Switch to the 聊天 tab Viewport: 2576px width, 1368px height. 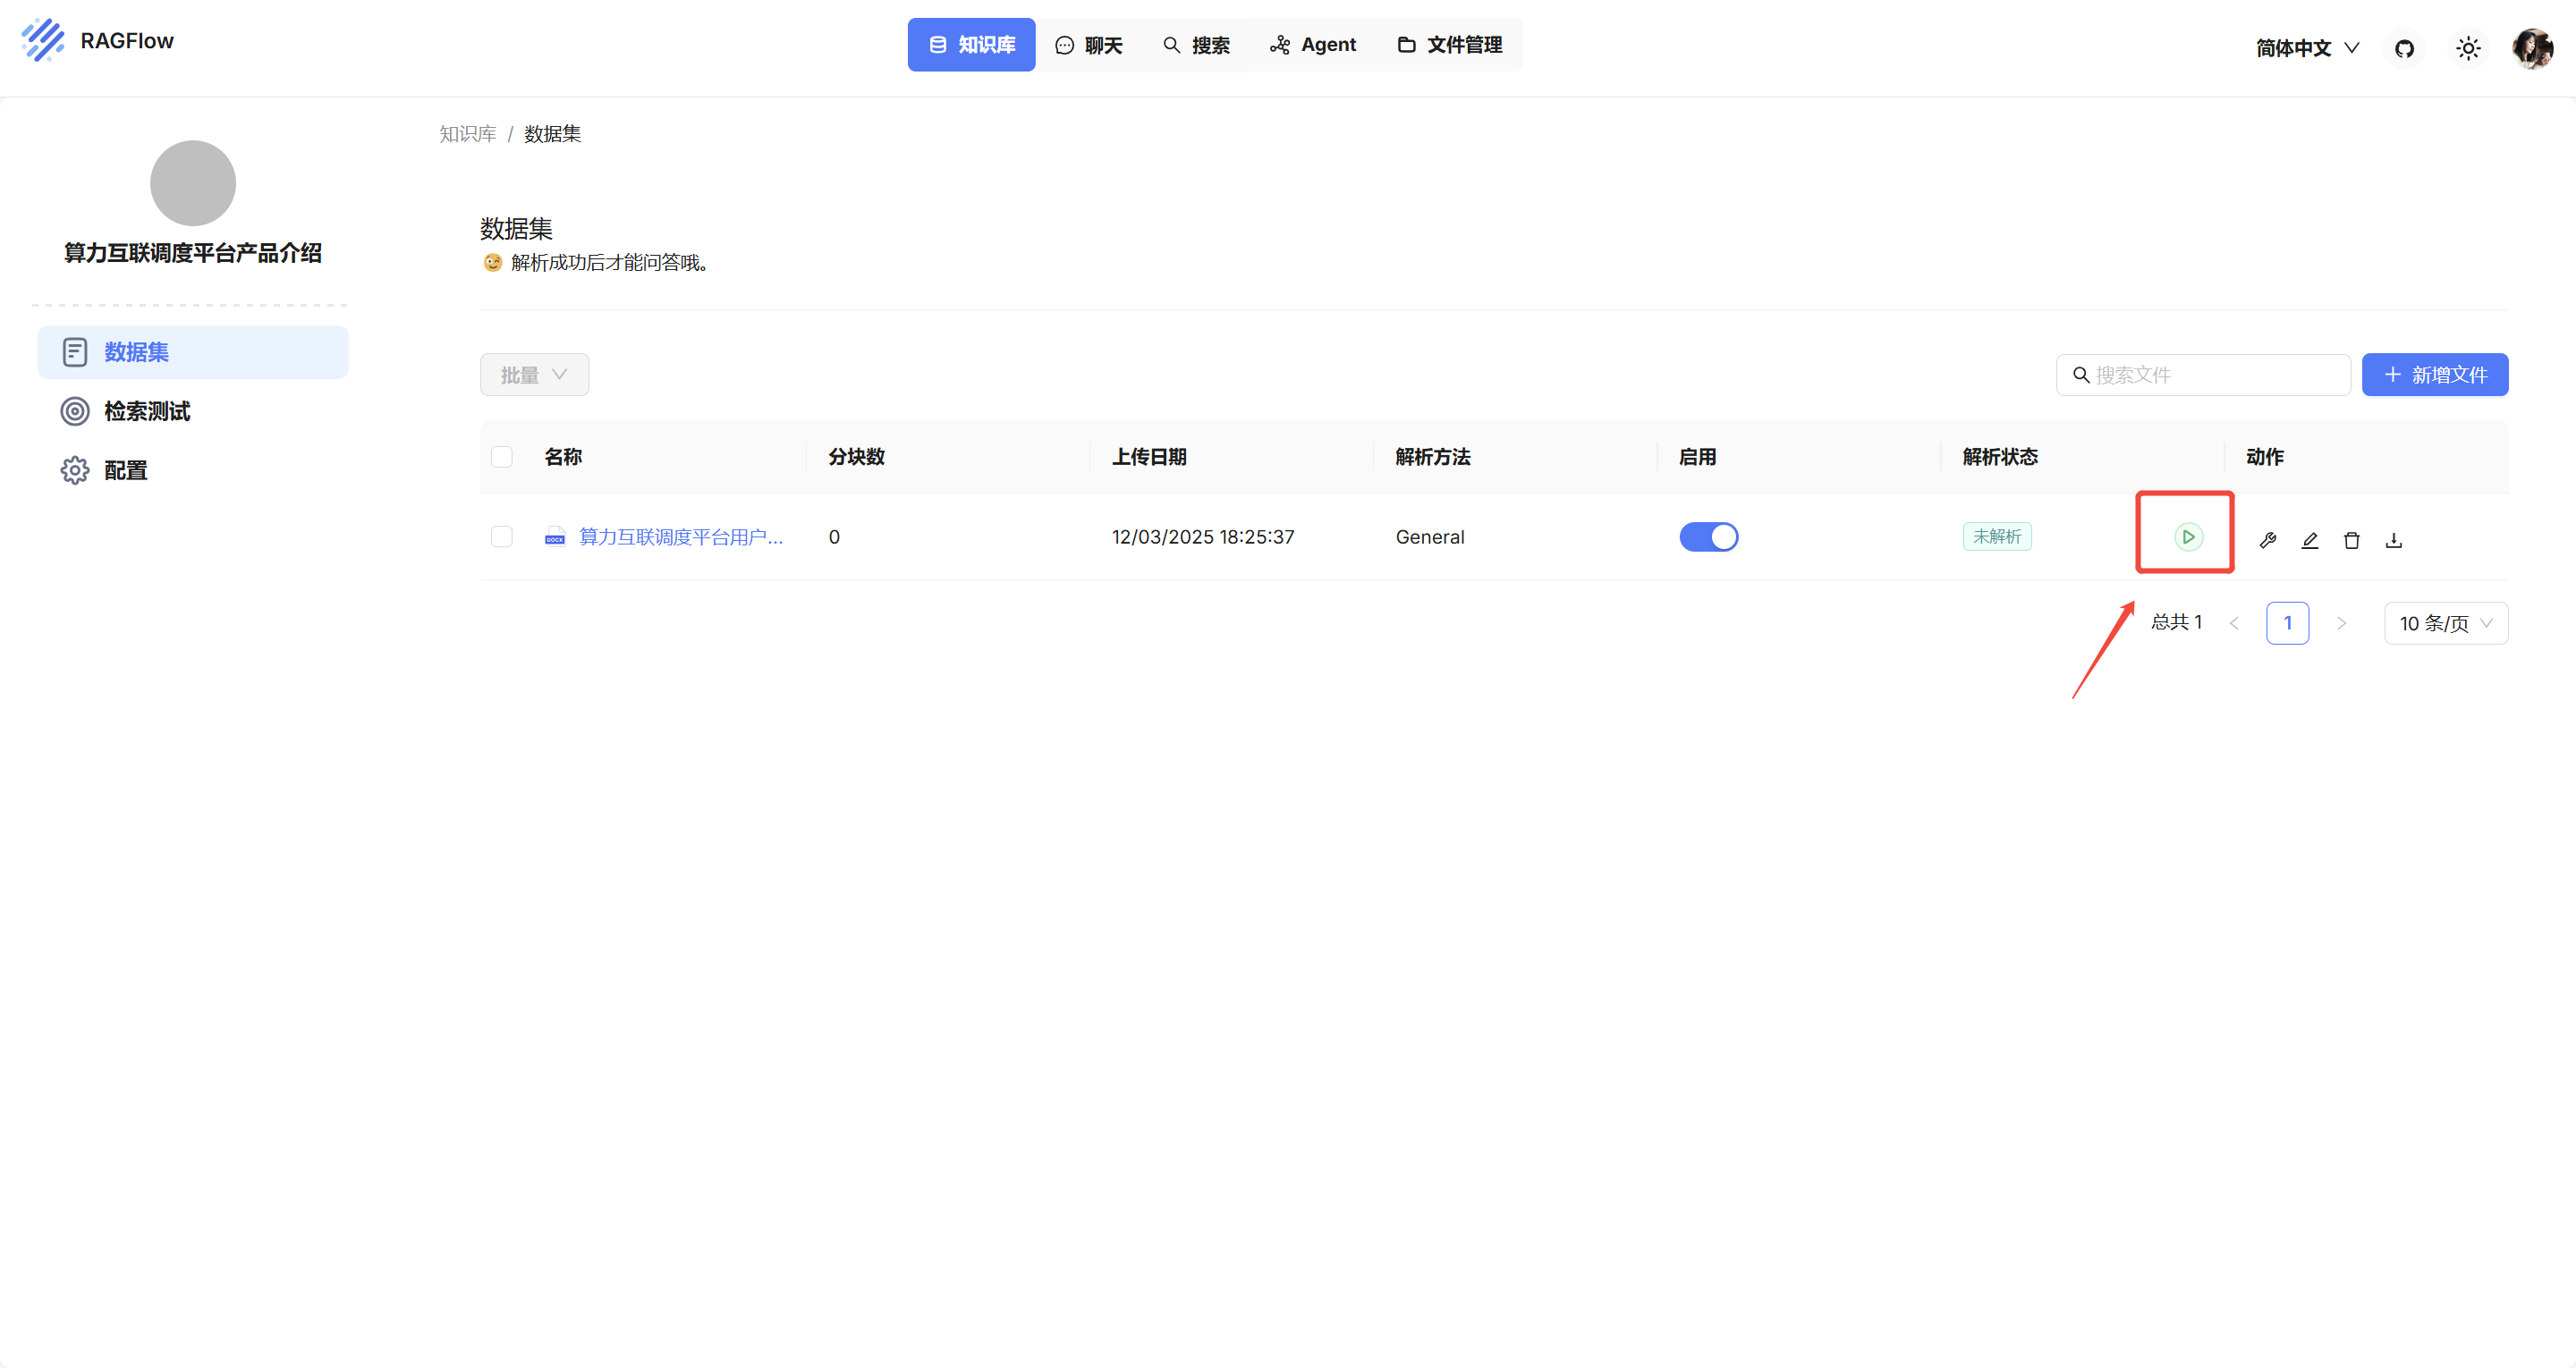pos(1089,45)
